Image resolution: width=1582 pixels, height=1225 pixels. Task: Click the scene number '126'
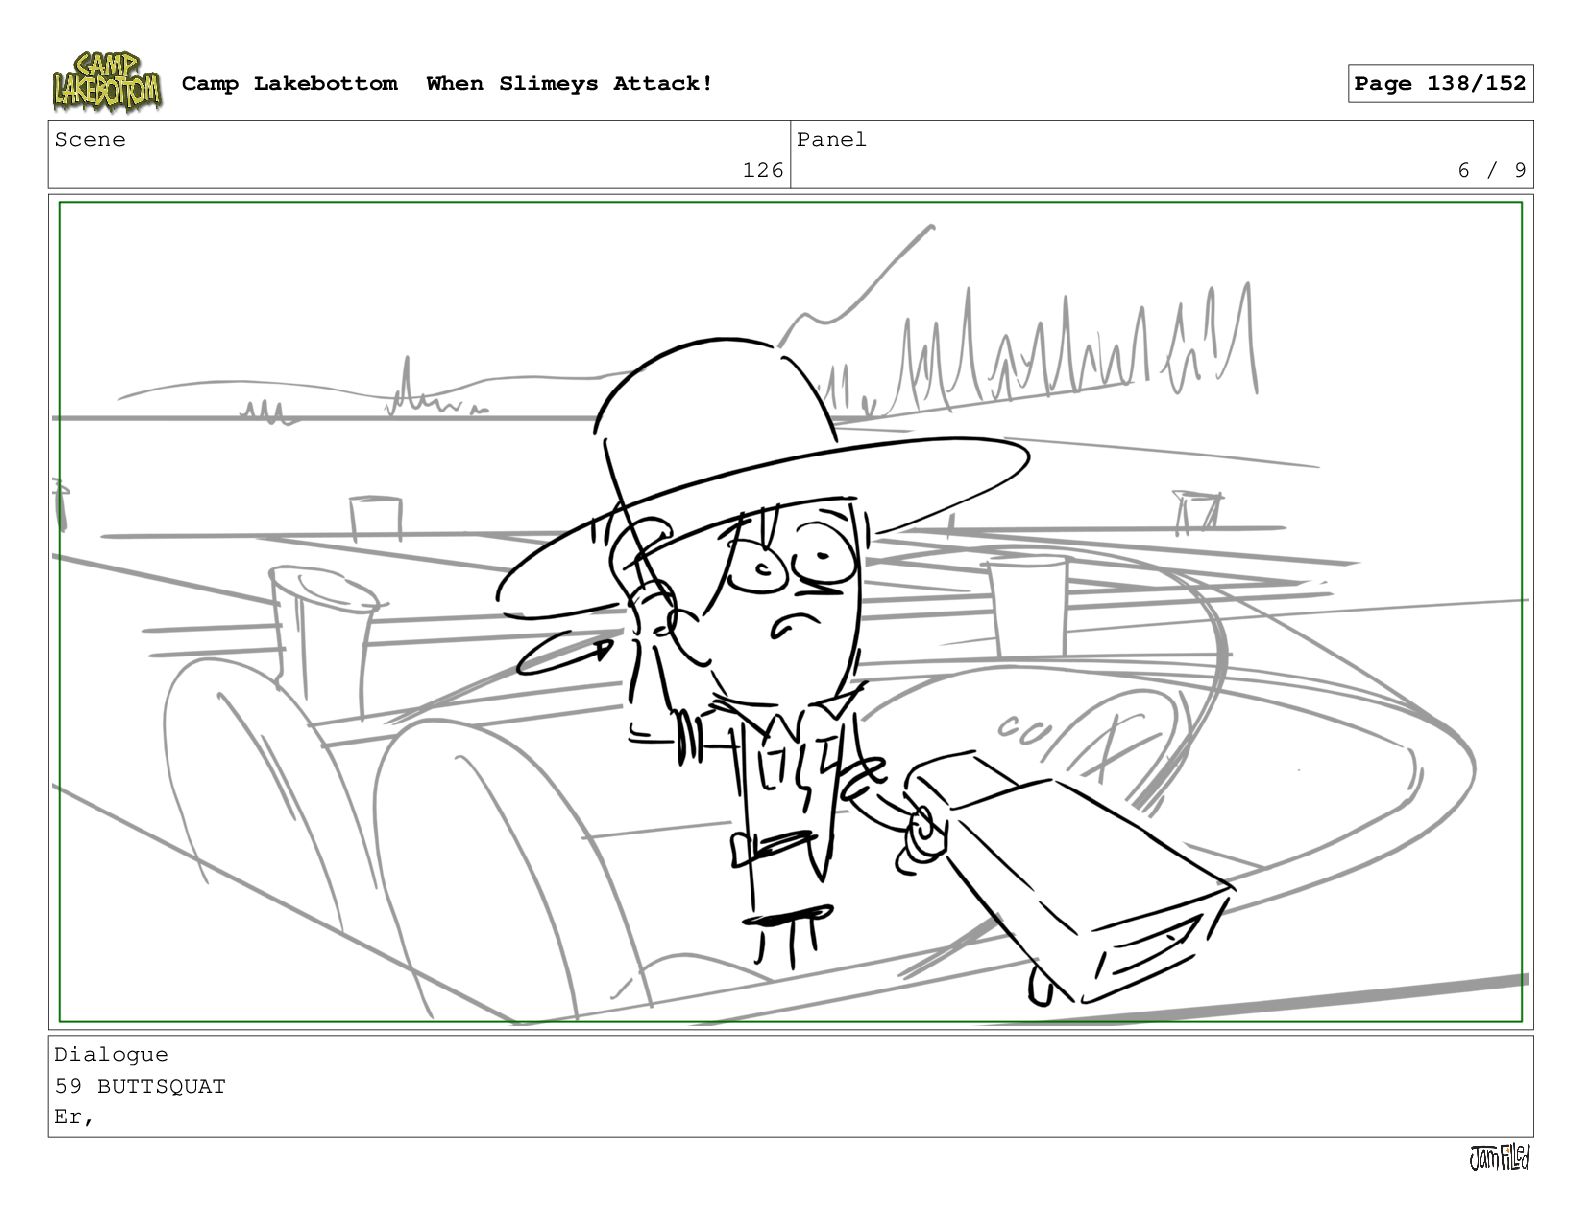click(x=763, y=170)
